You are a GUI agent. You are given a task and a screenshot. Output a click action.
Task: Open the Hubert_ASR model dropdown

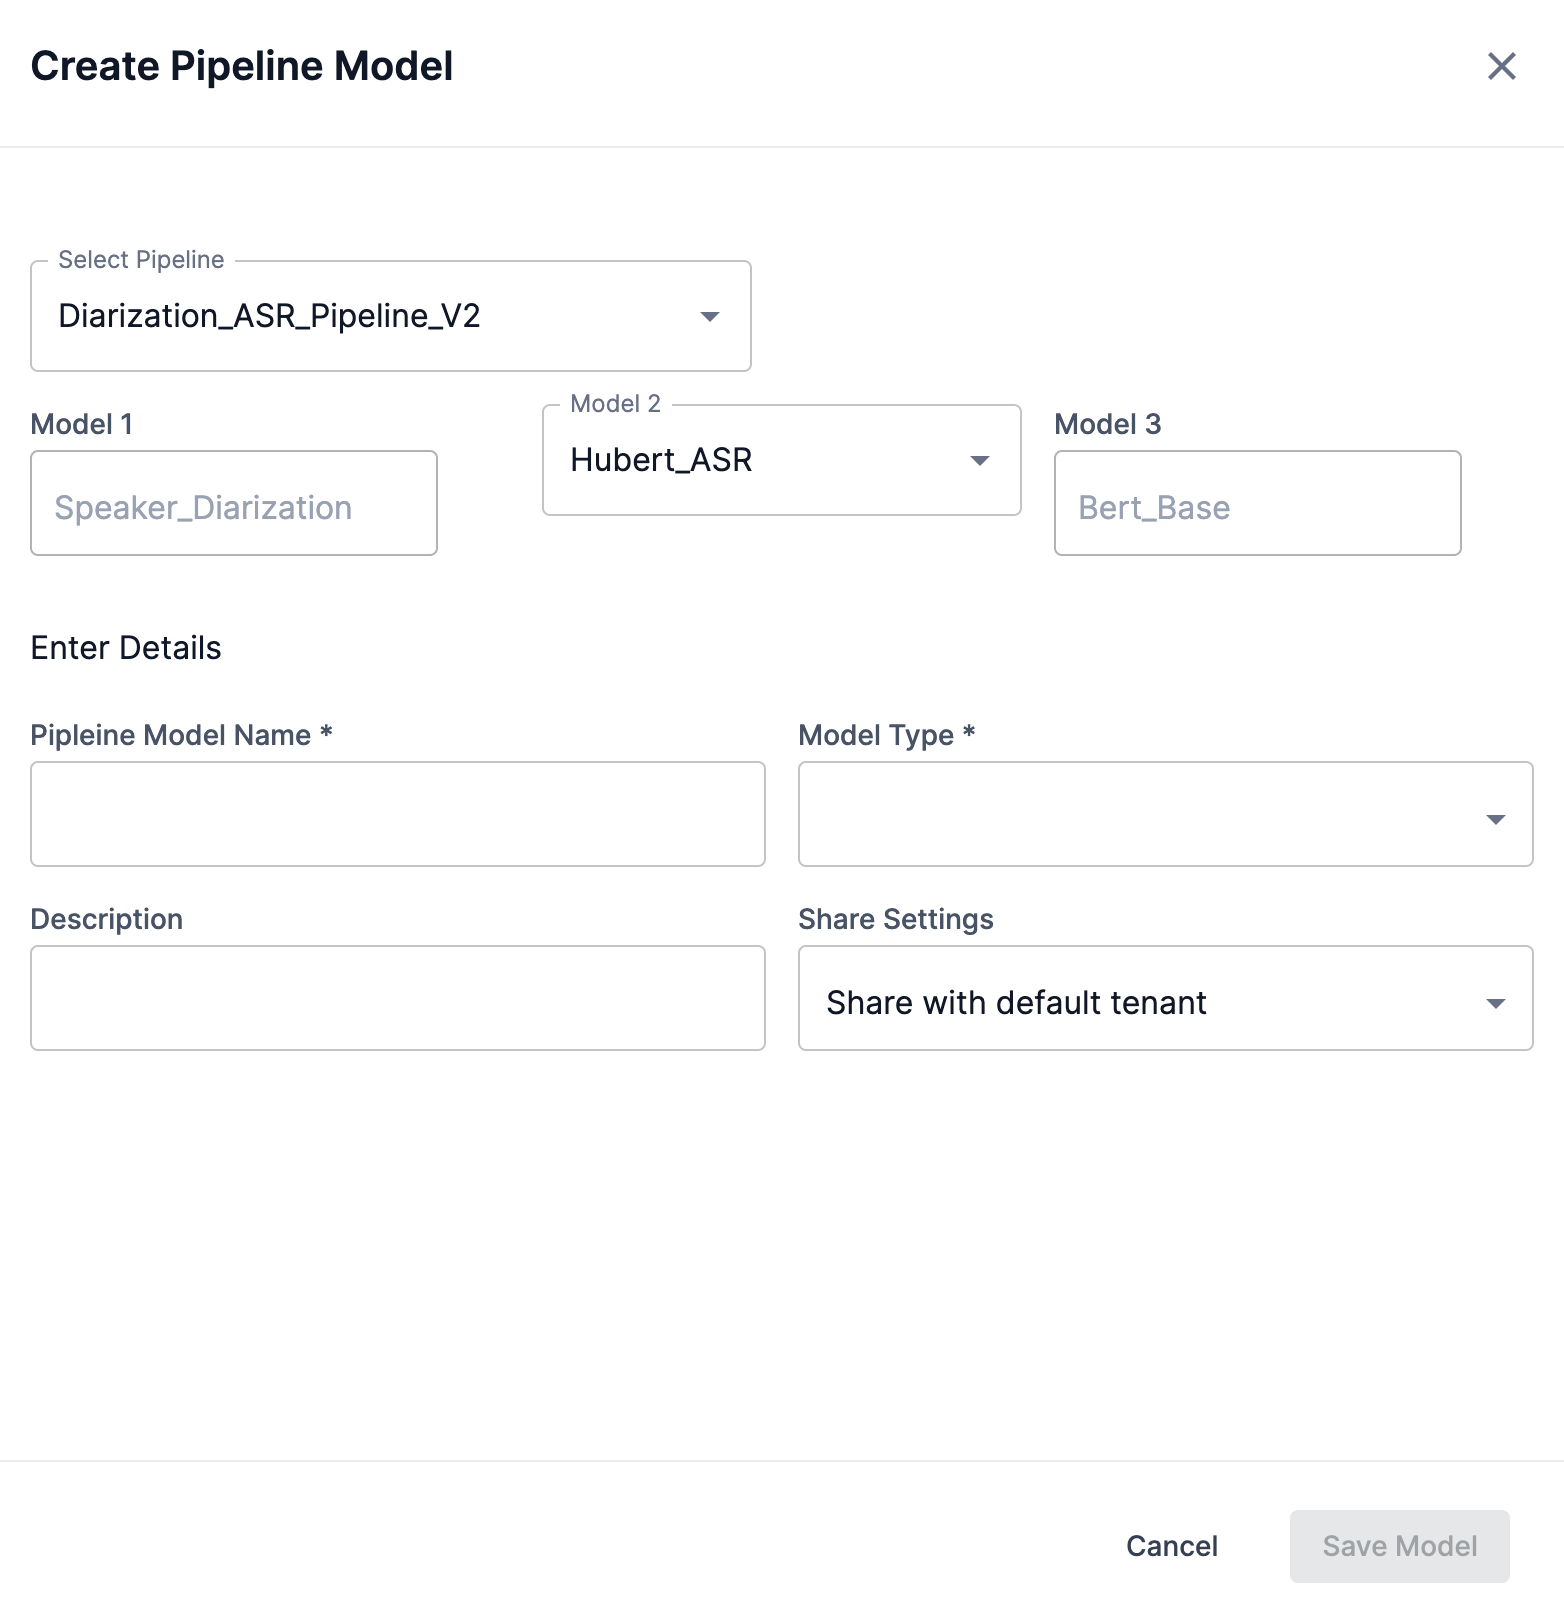point(780,460)
